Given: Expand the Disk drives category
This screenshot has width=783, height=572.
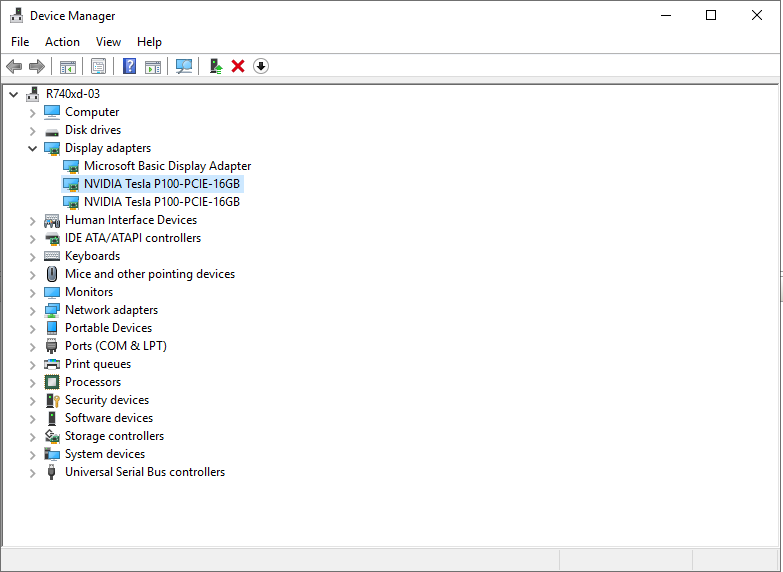Looking at the screenshot, I should pos(33,130).
